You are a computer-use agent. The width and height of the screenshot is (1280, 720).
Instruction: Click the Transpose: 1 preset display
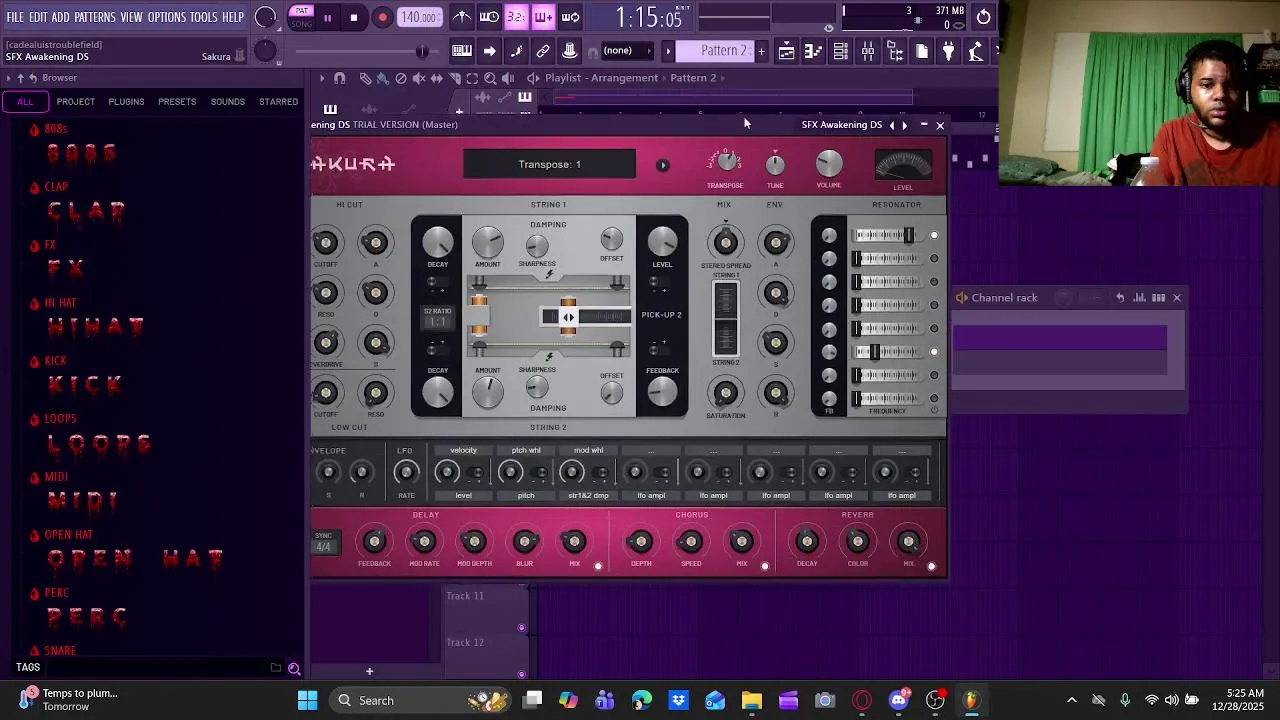tap(549, 164)
